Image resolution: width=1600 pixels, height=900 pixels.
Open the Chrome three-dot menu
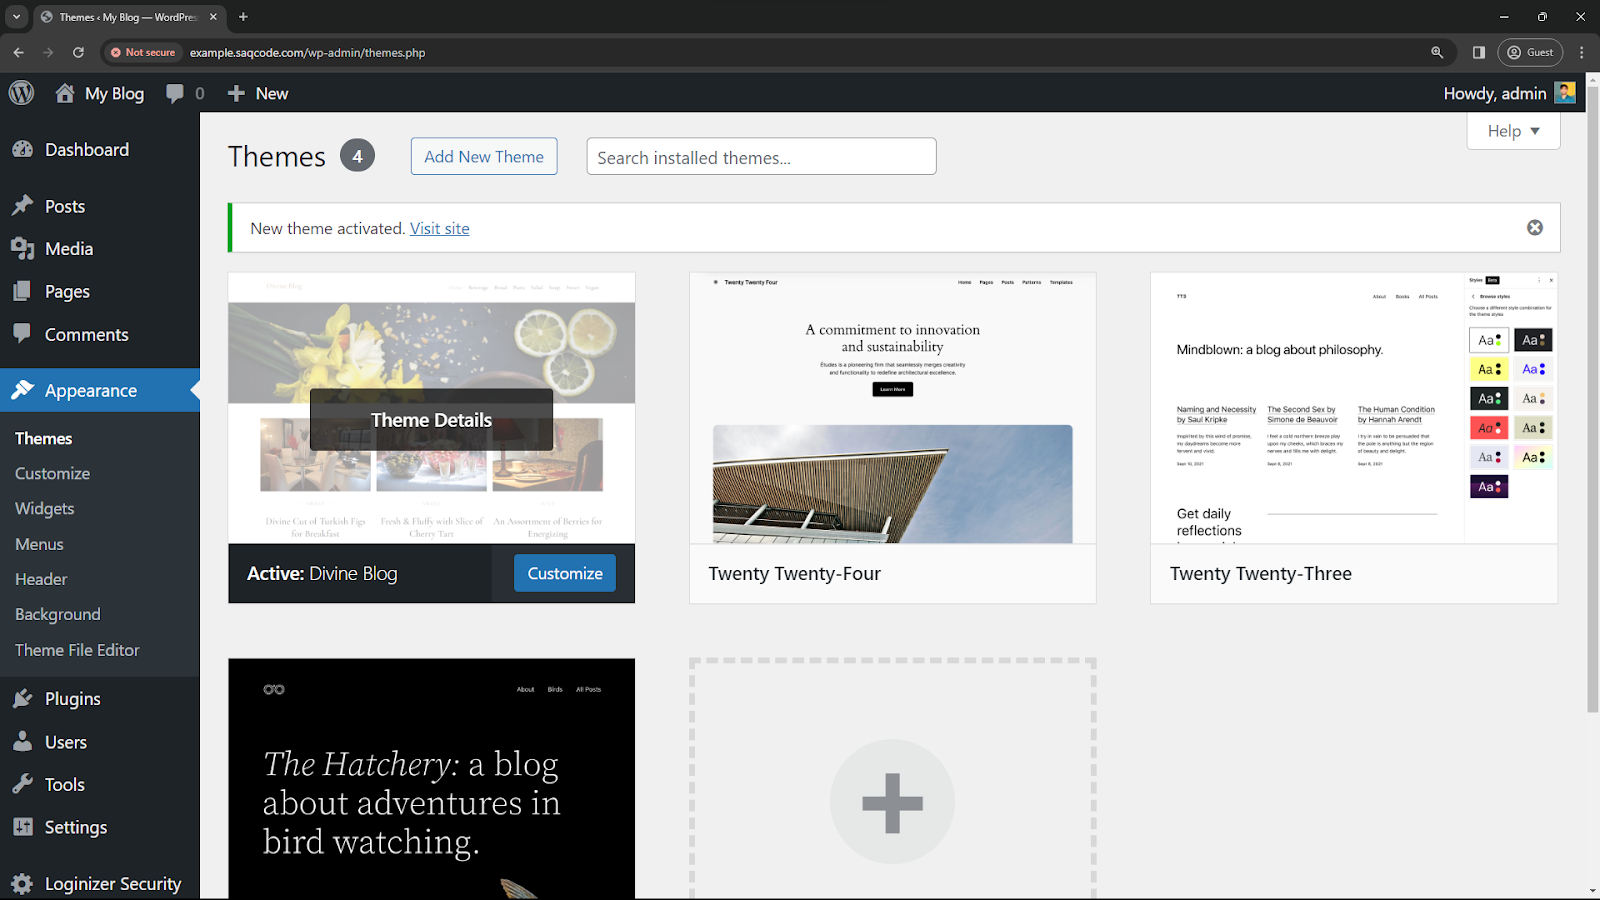point(1581,52)
